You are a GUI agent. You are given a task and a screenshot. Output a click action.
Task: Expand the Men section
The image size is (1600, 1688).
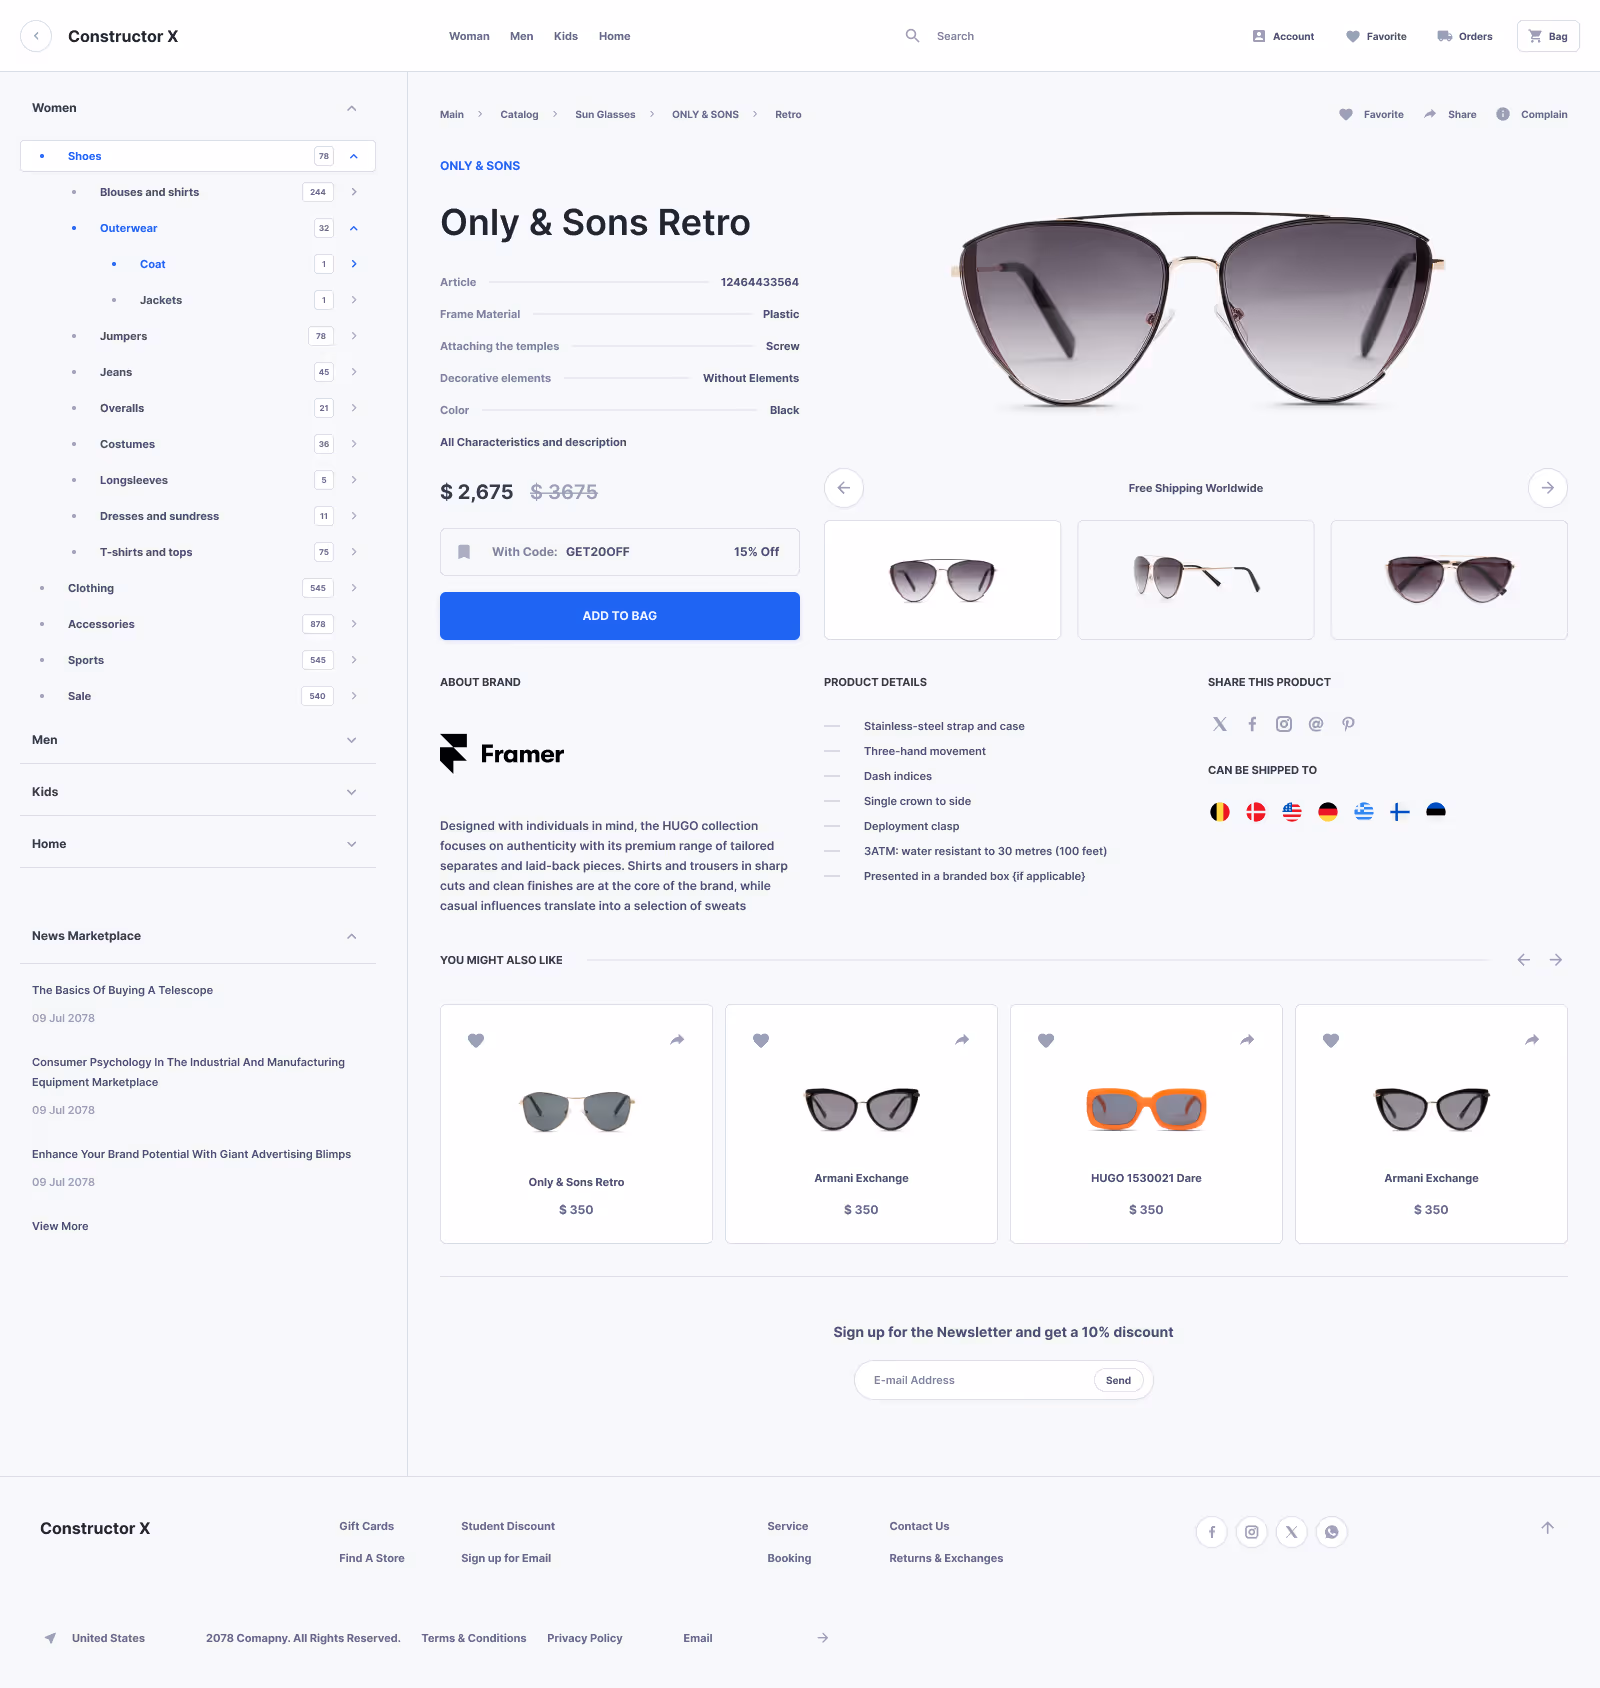[x=352, y=740]
